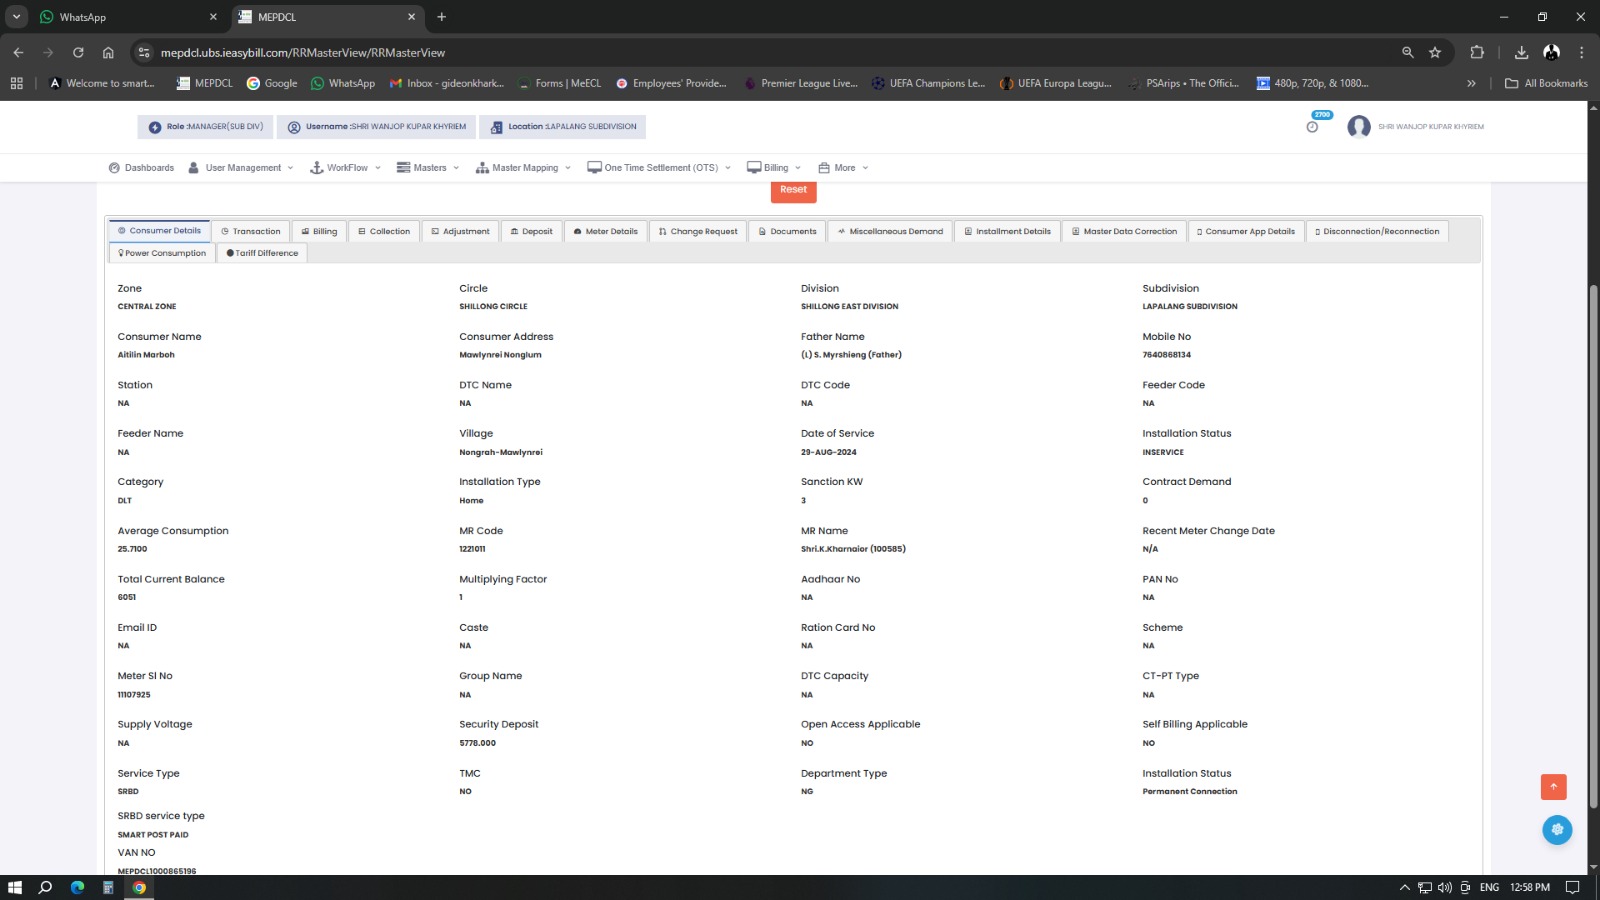Expand the More menu
Image resolution: width=1600 pixels, height=900 pixels.
tap(843, 168)
